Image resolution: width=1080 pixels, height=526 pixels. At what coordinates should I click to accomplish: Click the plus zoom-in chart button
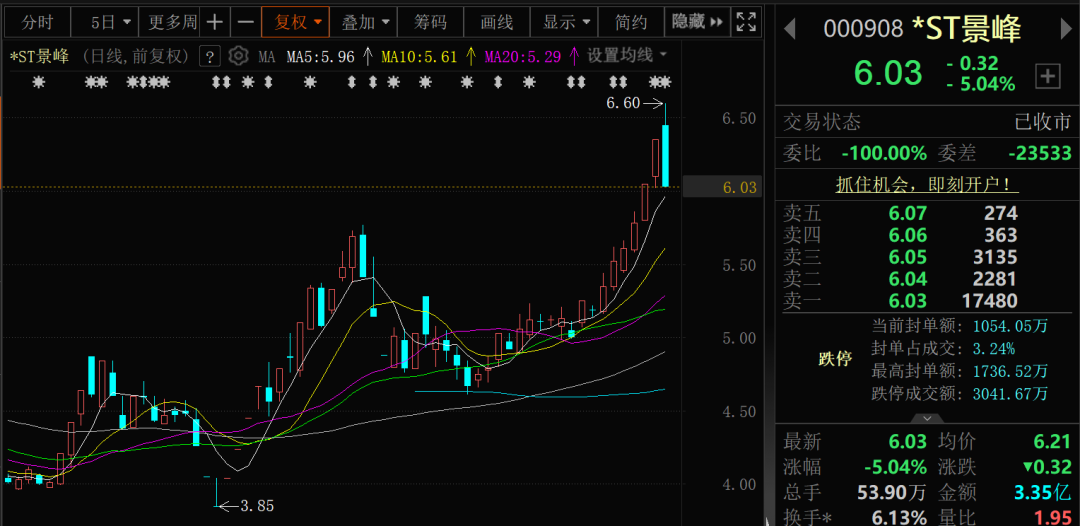click(x=214, y=22)
